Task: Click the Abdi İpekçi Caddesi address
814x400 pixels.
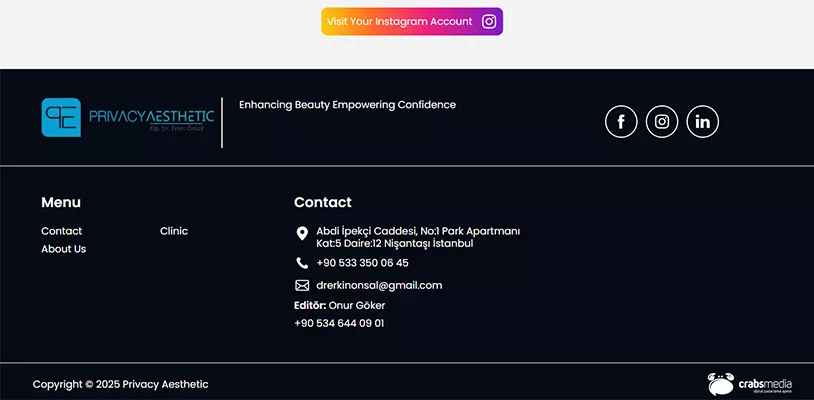Action: [x=417, y=237]
